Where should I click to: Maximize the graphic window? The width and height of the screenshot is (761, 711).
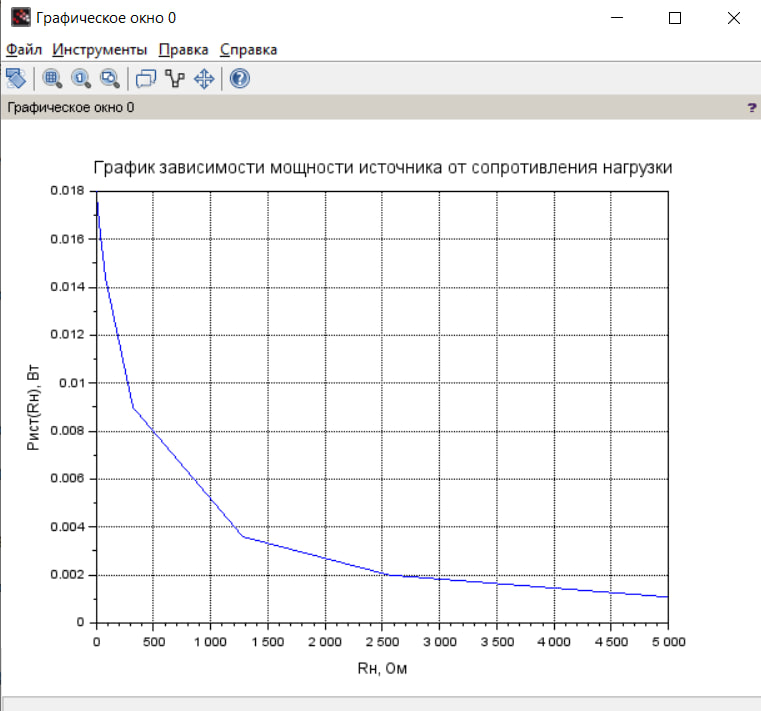click(675, 18)
